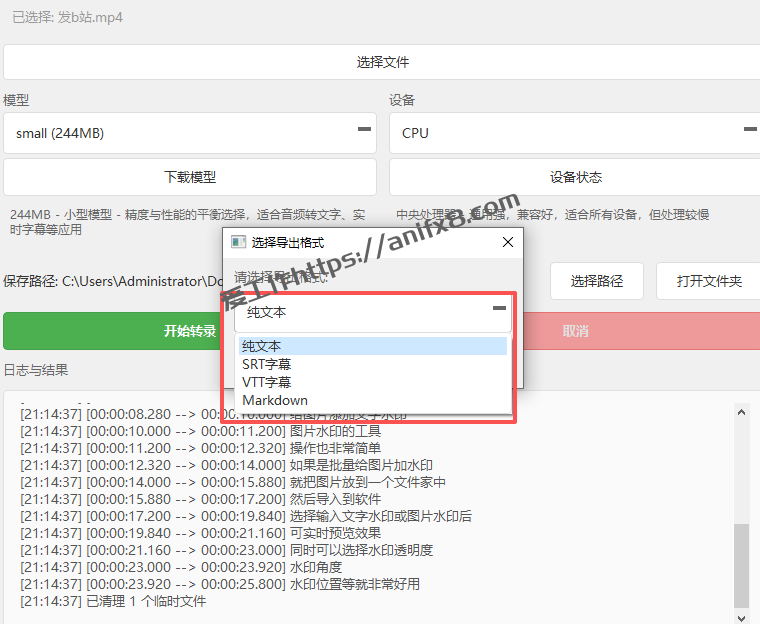Select 纯文本 in the format list

click(x=373, y=346)
